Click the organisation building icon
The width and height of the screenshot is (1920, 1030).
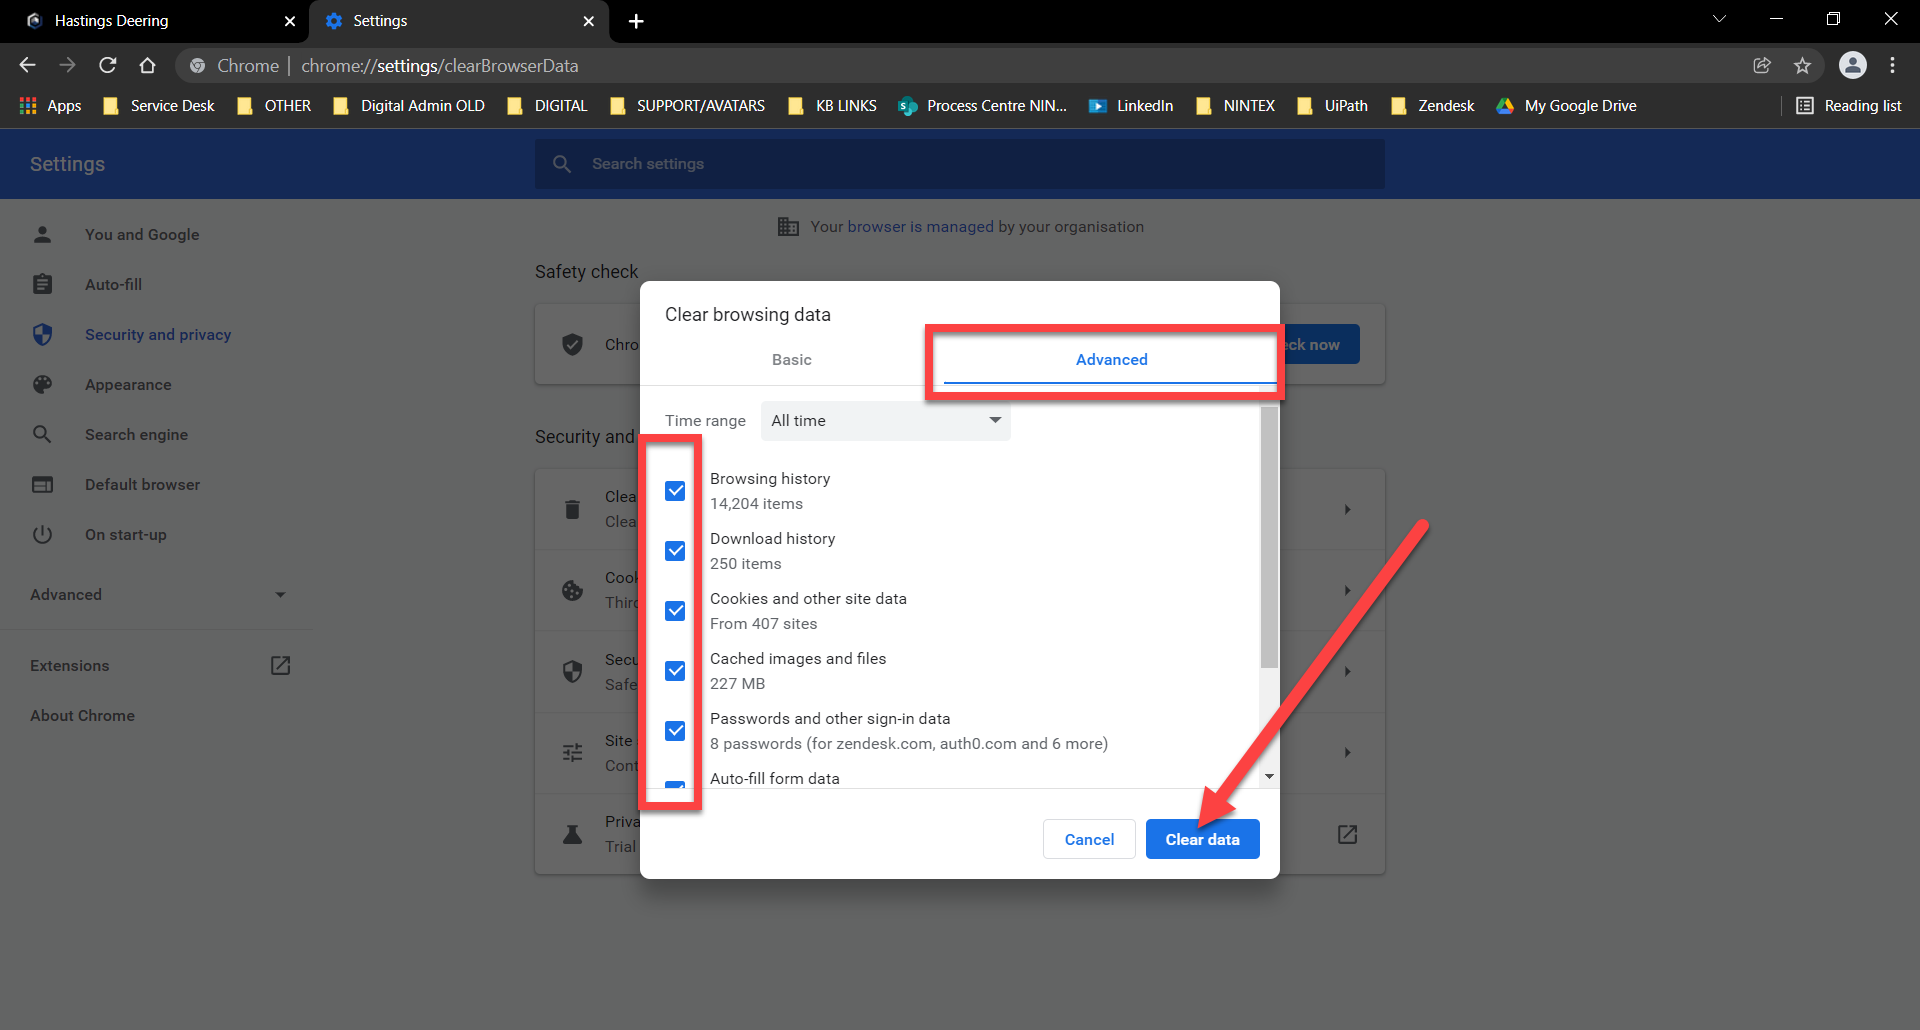788,227
